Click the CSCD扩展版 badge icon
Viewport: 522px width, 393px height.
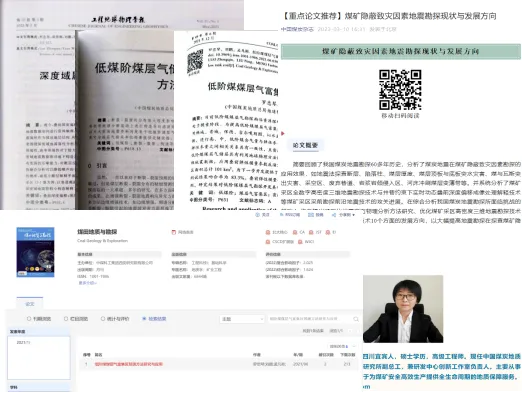click(268, 242)
